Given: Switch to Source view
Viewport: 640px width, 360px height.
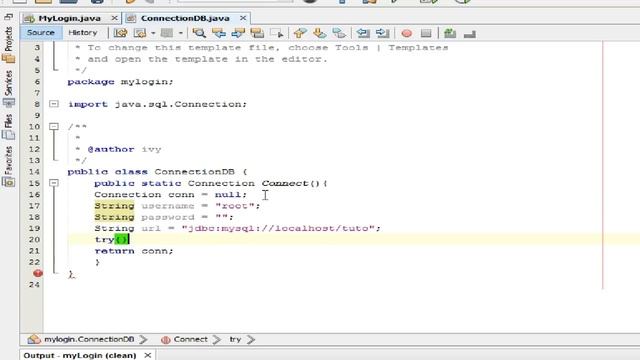Looking at the screenshot, I should click(40, 33).
